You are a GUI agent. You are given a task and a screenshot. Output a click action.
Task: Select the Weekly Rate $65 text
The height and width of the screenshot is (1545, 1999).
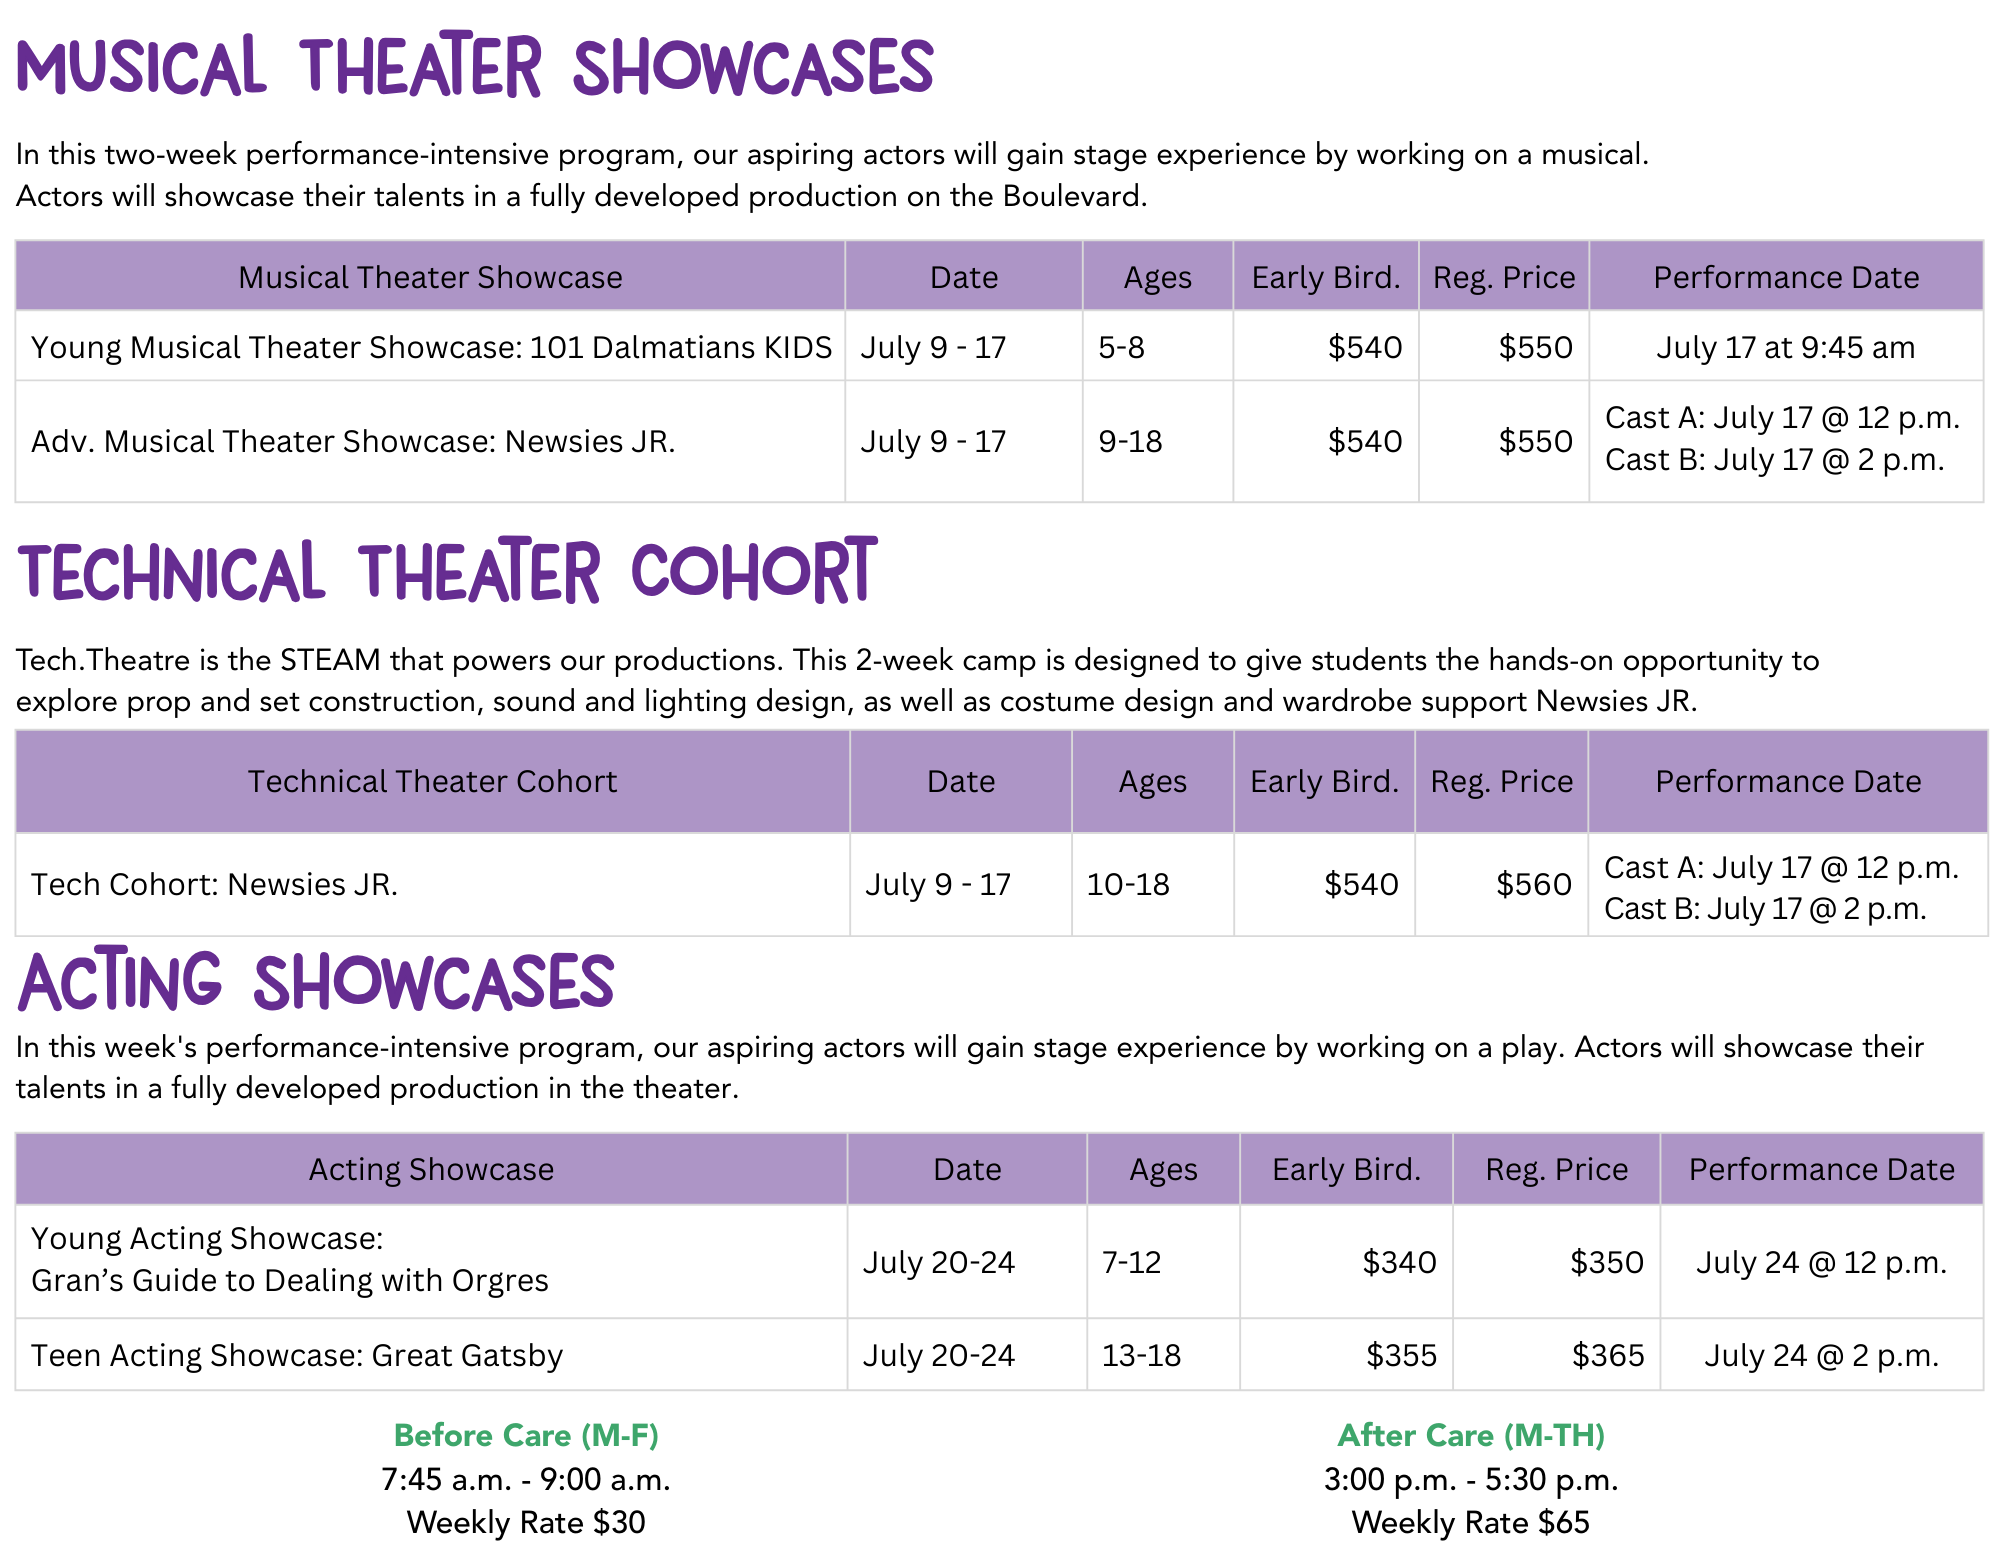pyautogui.click(x=1470, y=1521)
